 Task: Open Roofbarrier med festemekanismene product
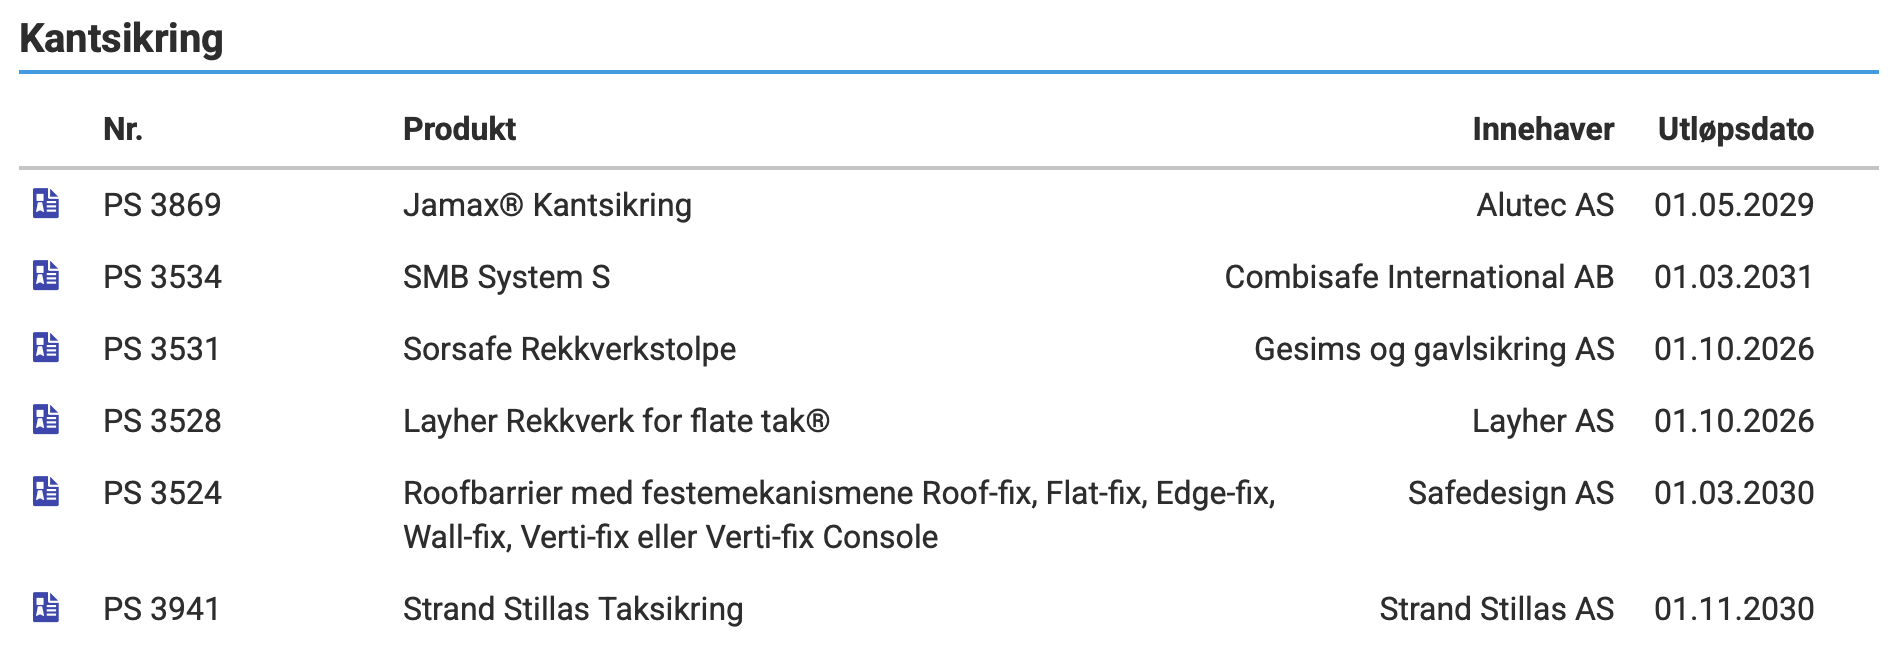839,515
